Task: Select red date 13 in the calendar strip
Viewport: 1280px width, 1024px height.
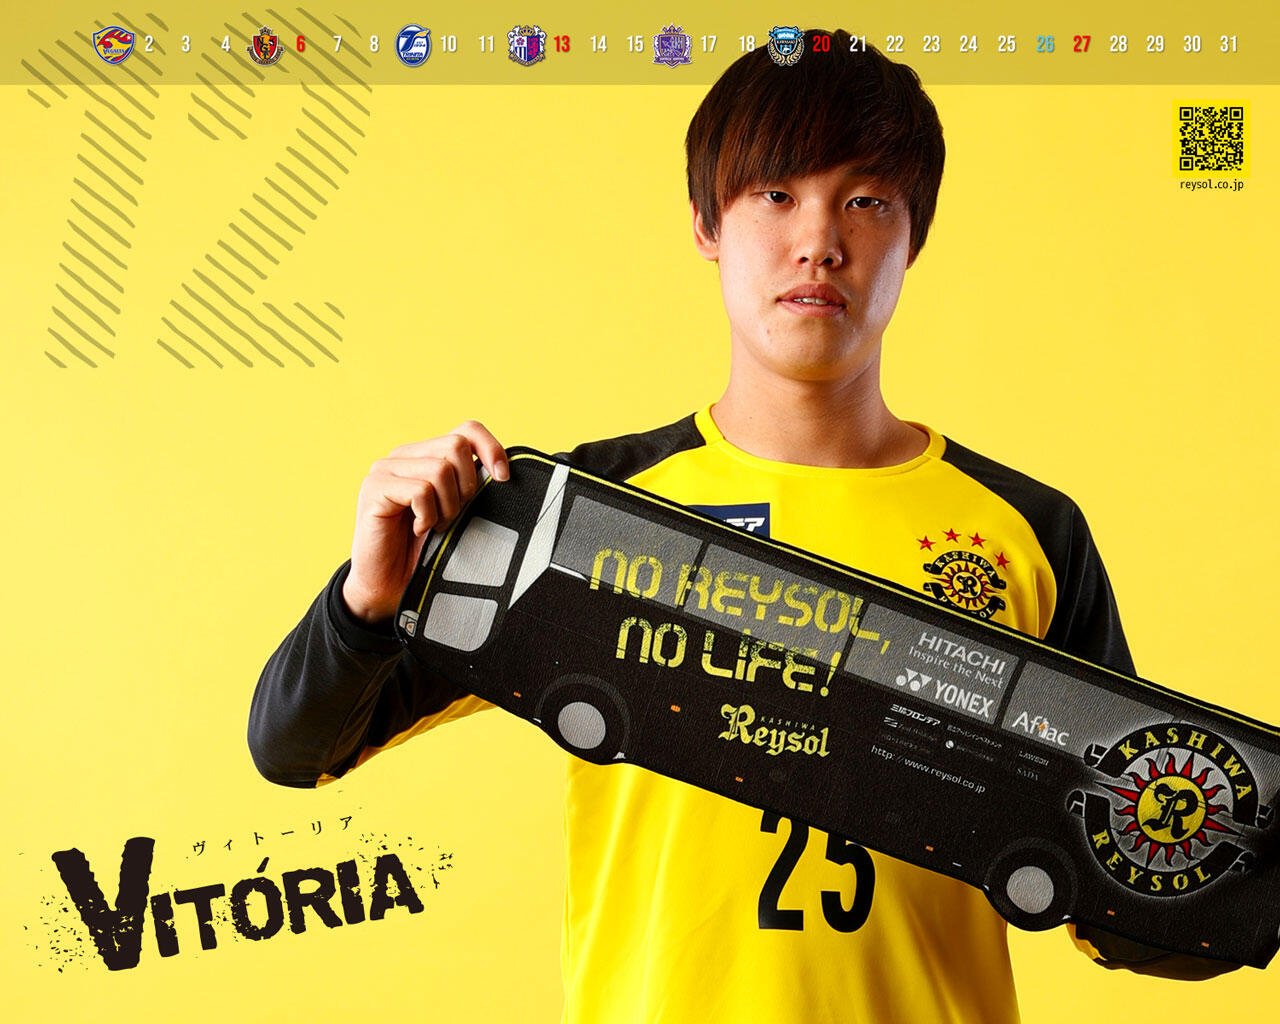Action: tap(562, 44)
